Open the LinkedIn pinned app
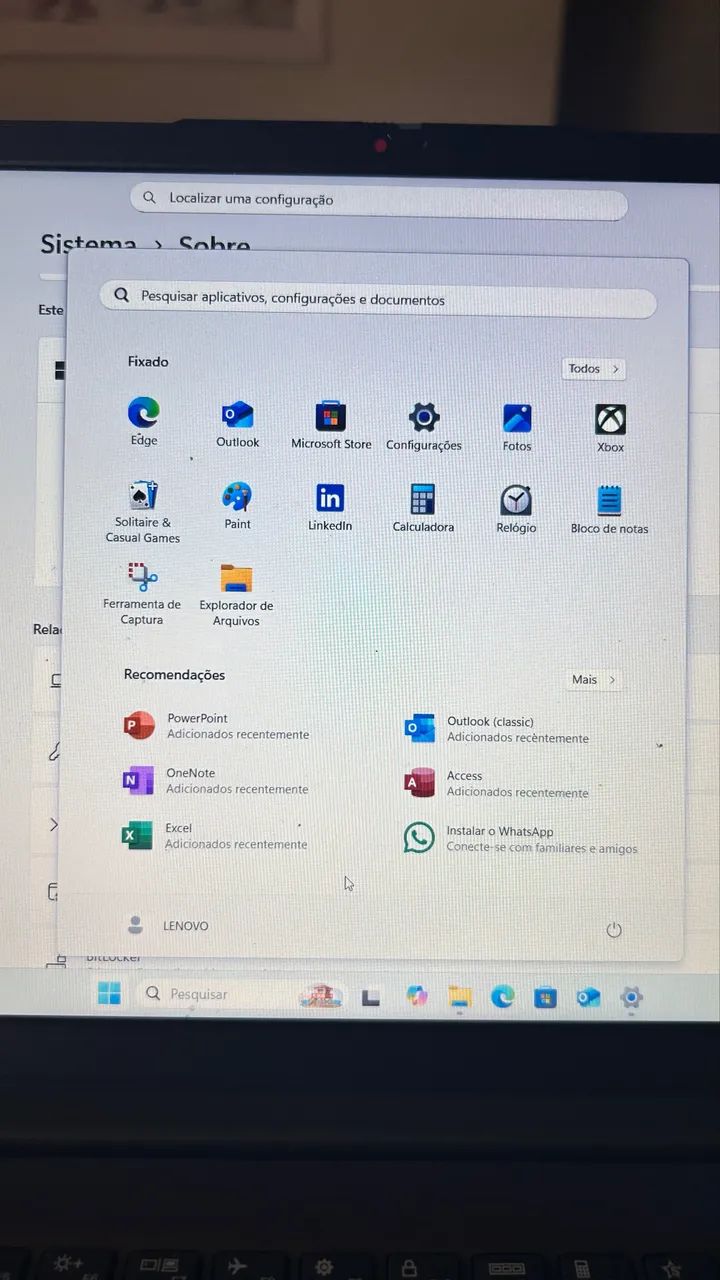The width and height of the screenshot is (720, 1280). click(330, 507)
